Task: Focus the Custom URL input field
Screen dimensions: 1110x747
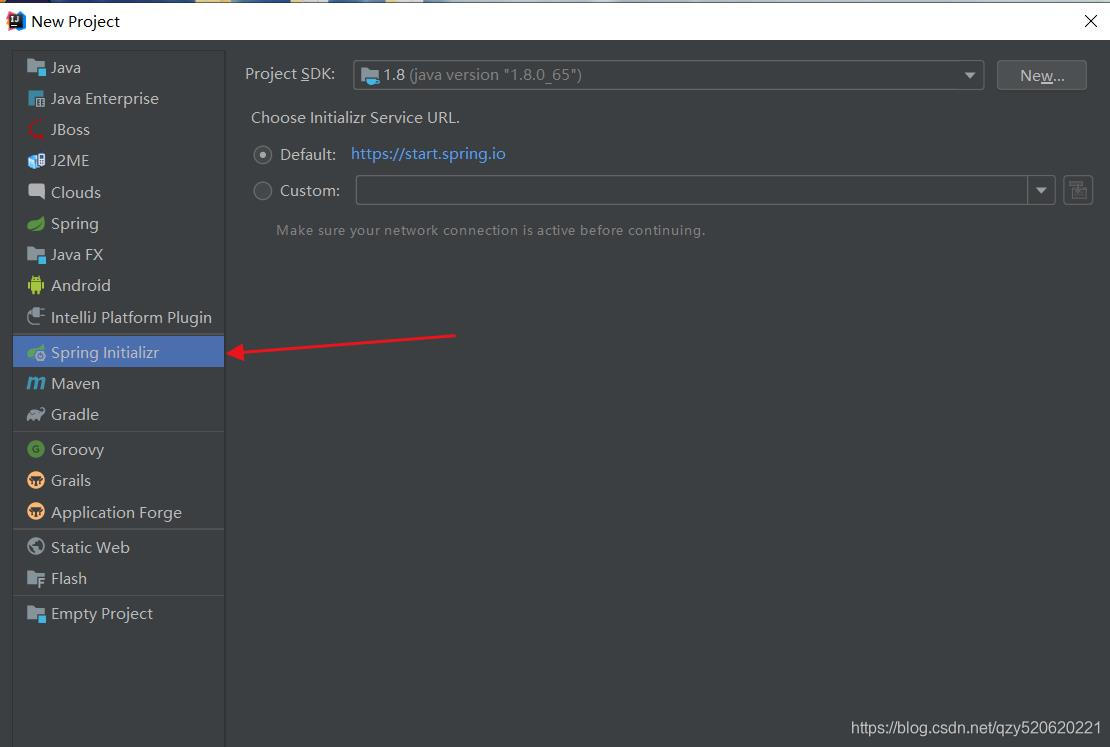Action: point(692,190)
